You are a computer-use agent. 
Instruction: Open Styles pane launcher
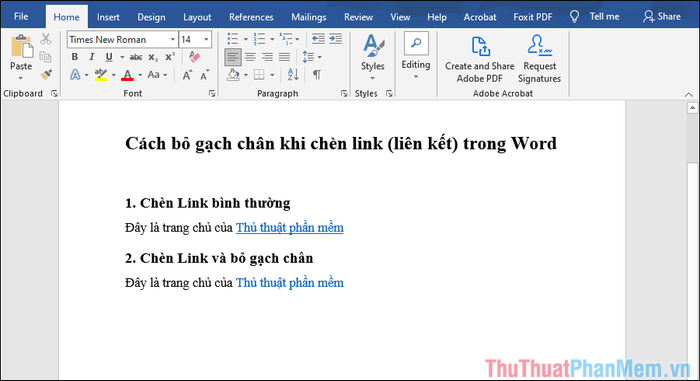coord(389,93)
